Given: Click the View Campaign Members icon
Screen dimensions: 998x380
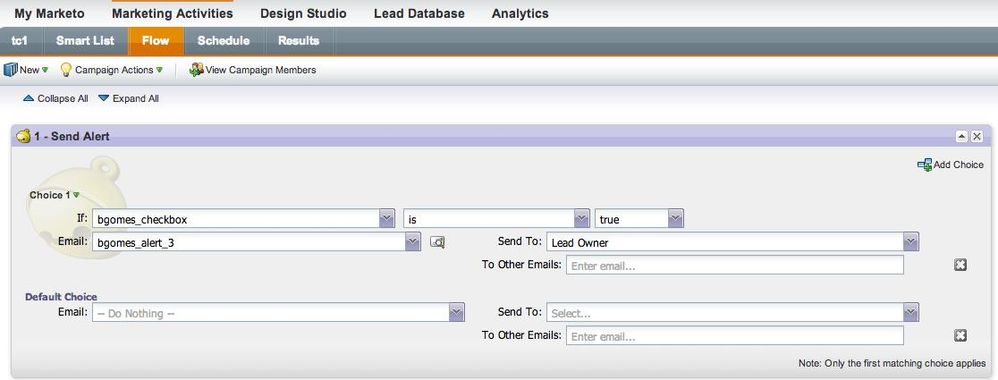Looking at the screenshot, I should coord(196,69).
